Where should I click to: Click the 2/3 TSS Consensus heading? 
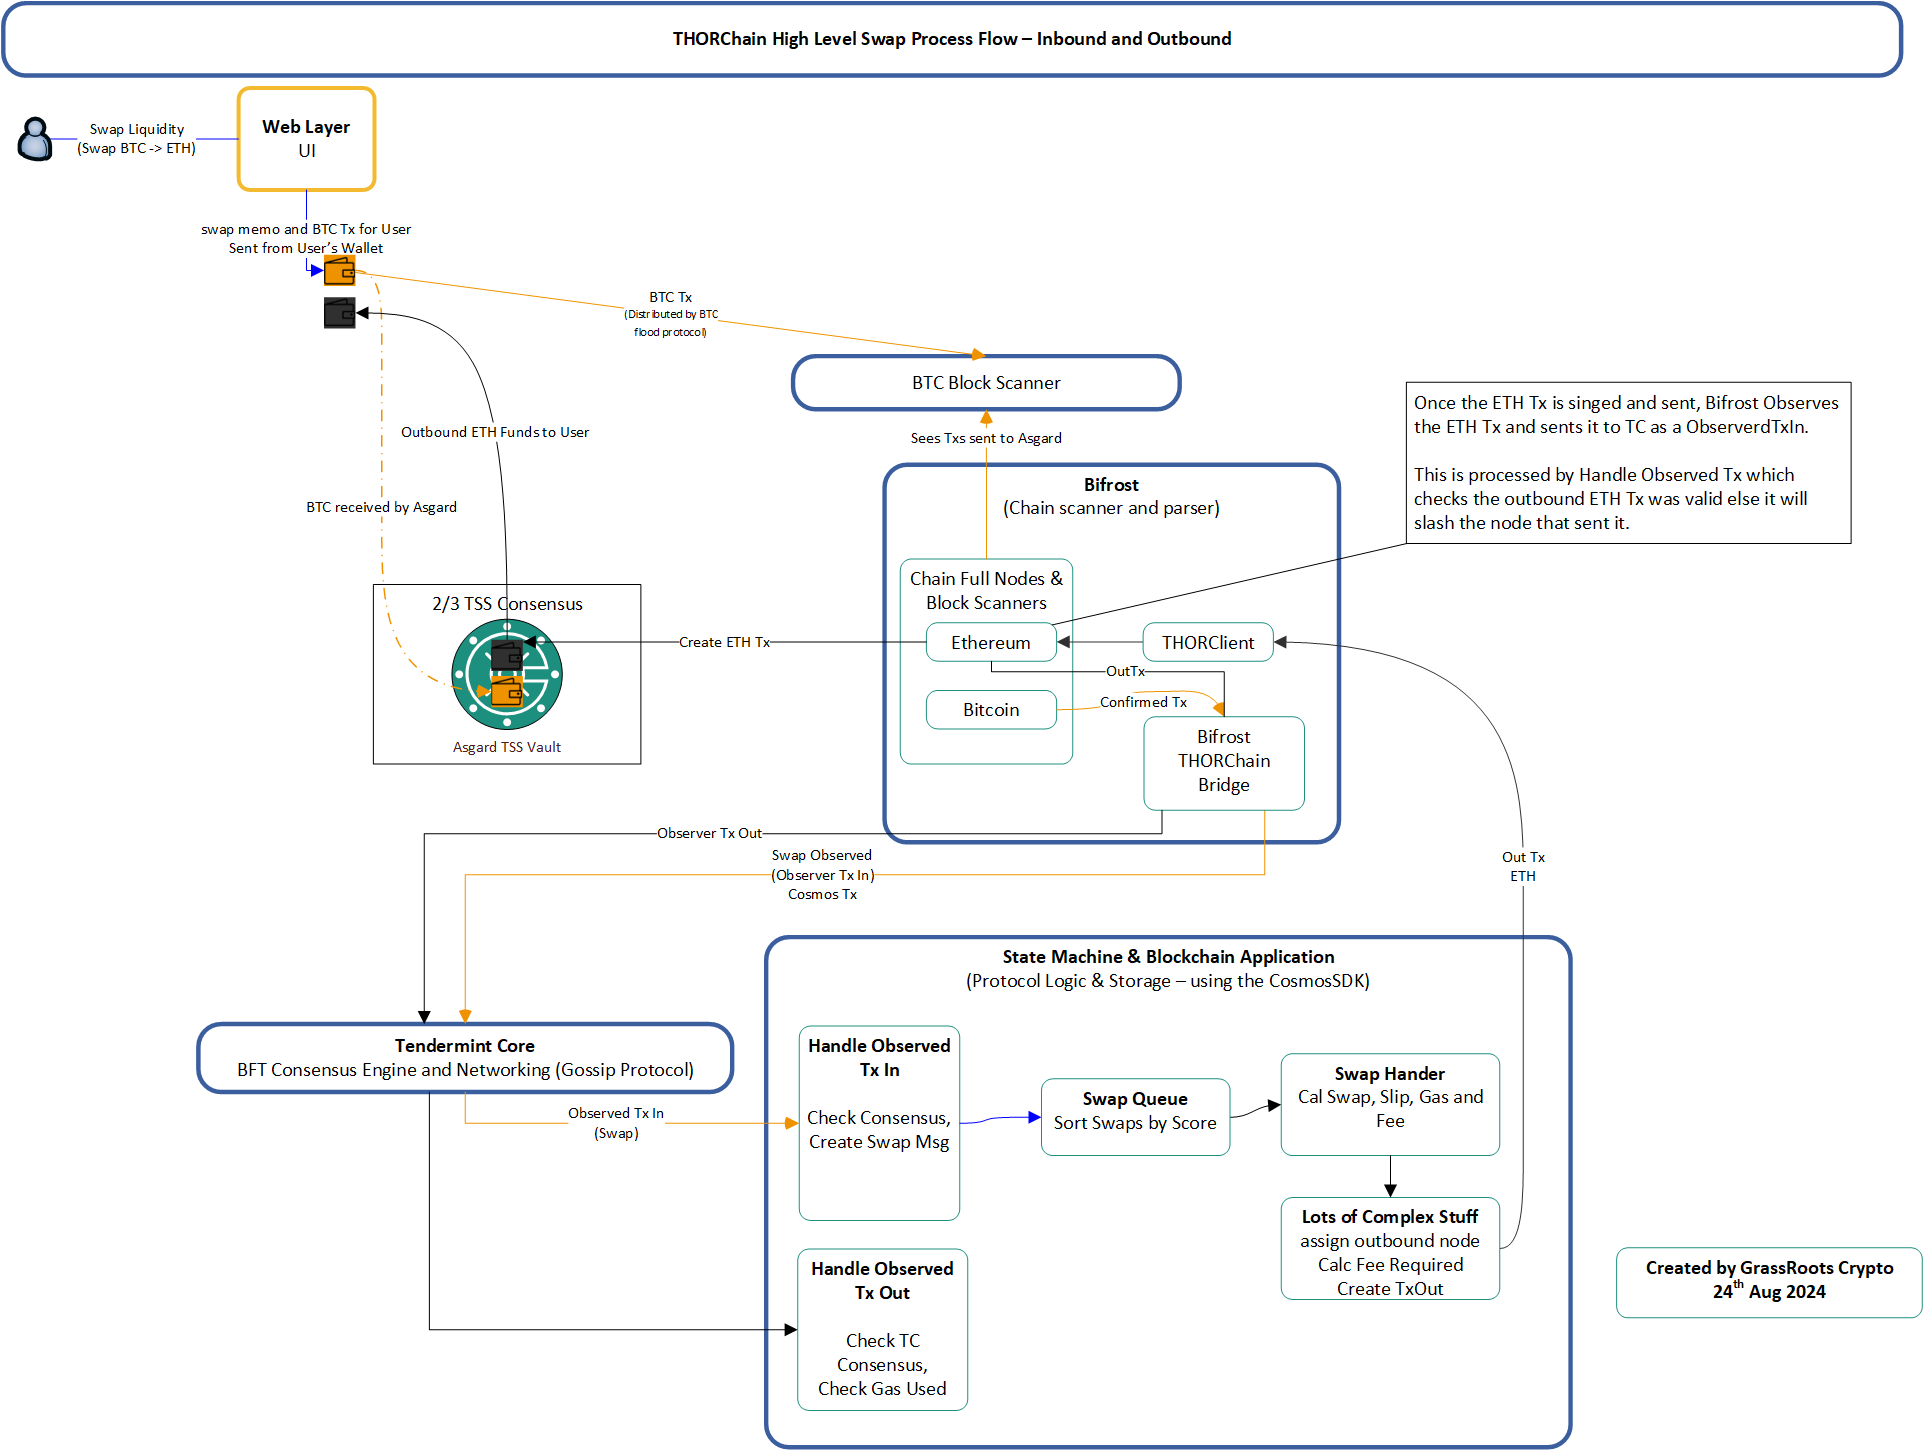507,604
